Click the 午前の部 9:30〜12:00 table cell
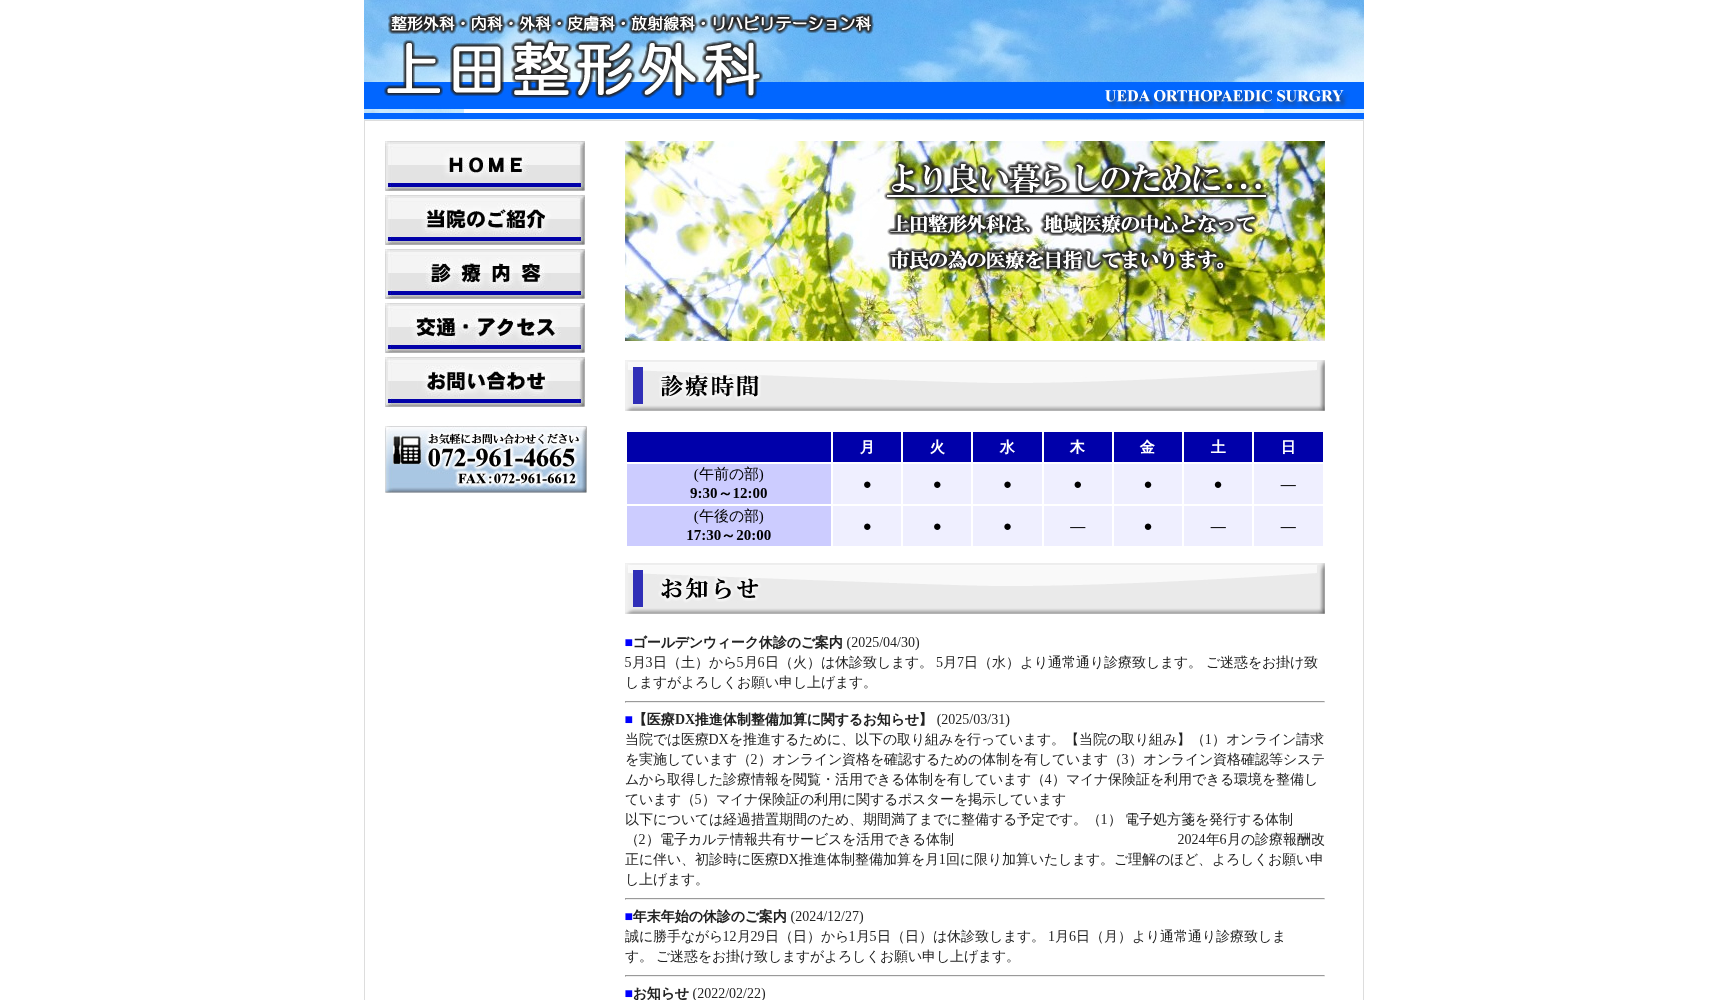Viewport: 1728px width, 1000px height. coord(728,484)
